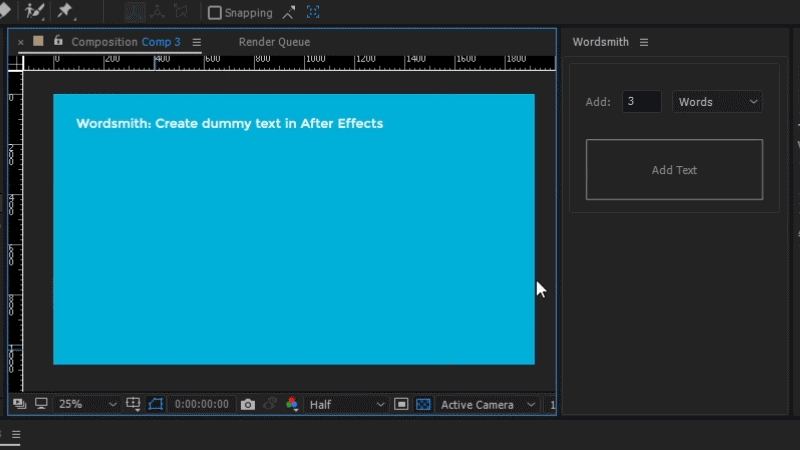This screenshot has width=800, height=450.
Task: Click the tan composition label color swatch
Action: 38,41
